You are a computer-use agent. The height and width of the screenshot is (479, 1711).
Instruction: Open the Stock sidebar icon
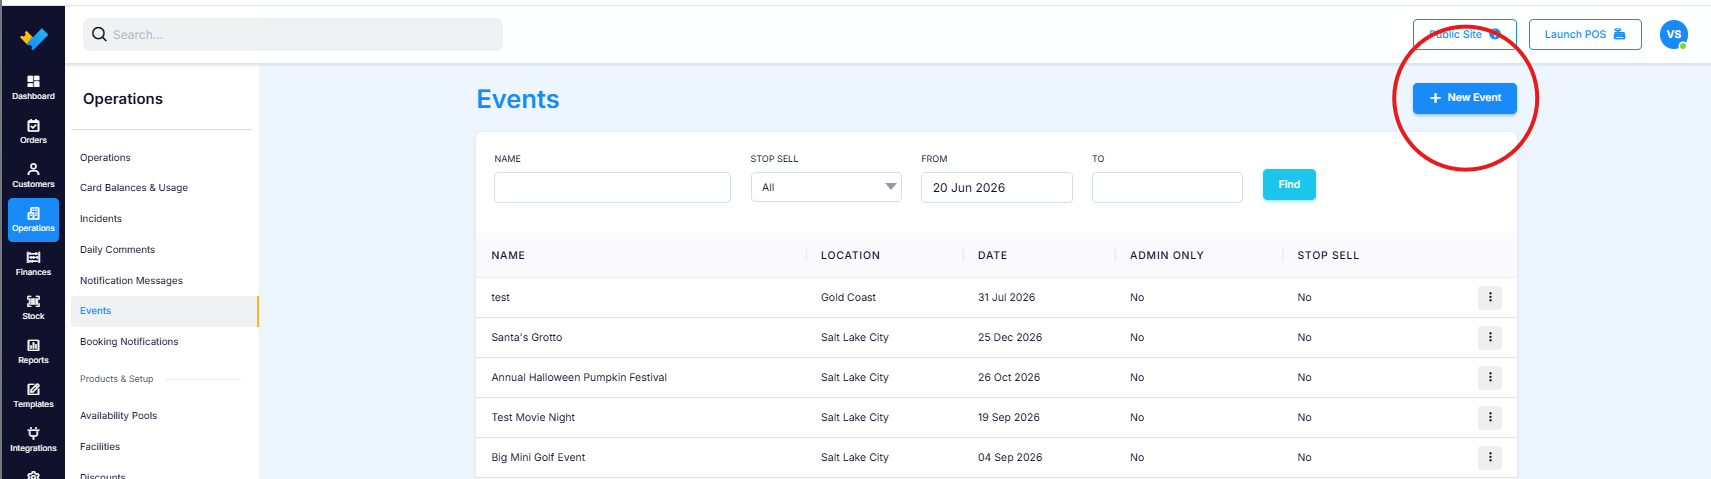coord(33,307)
